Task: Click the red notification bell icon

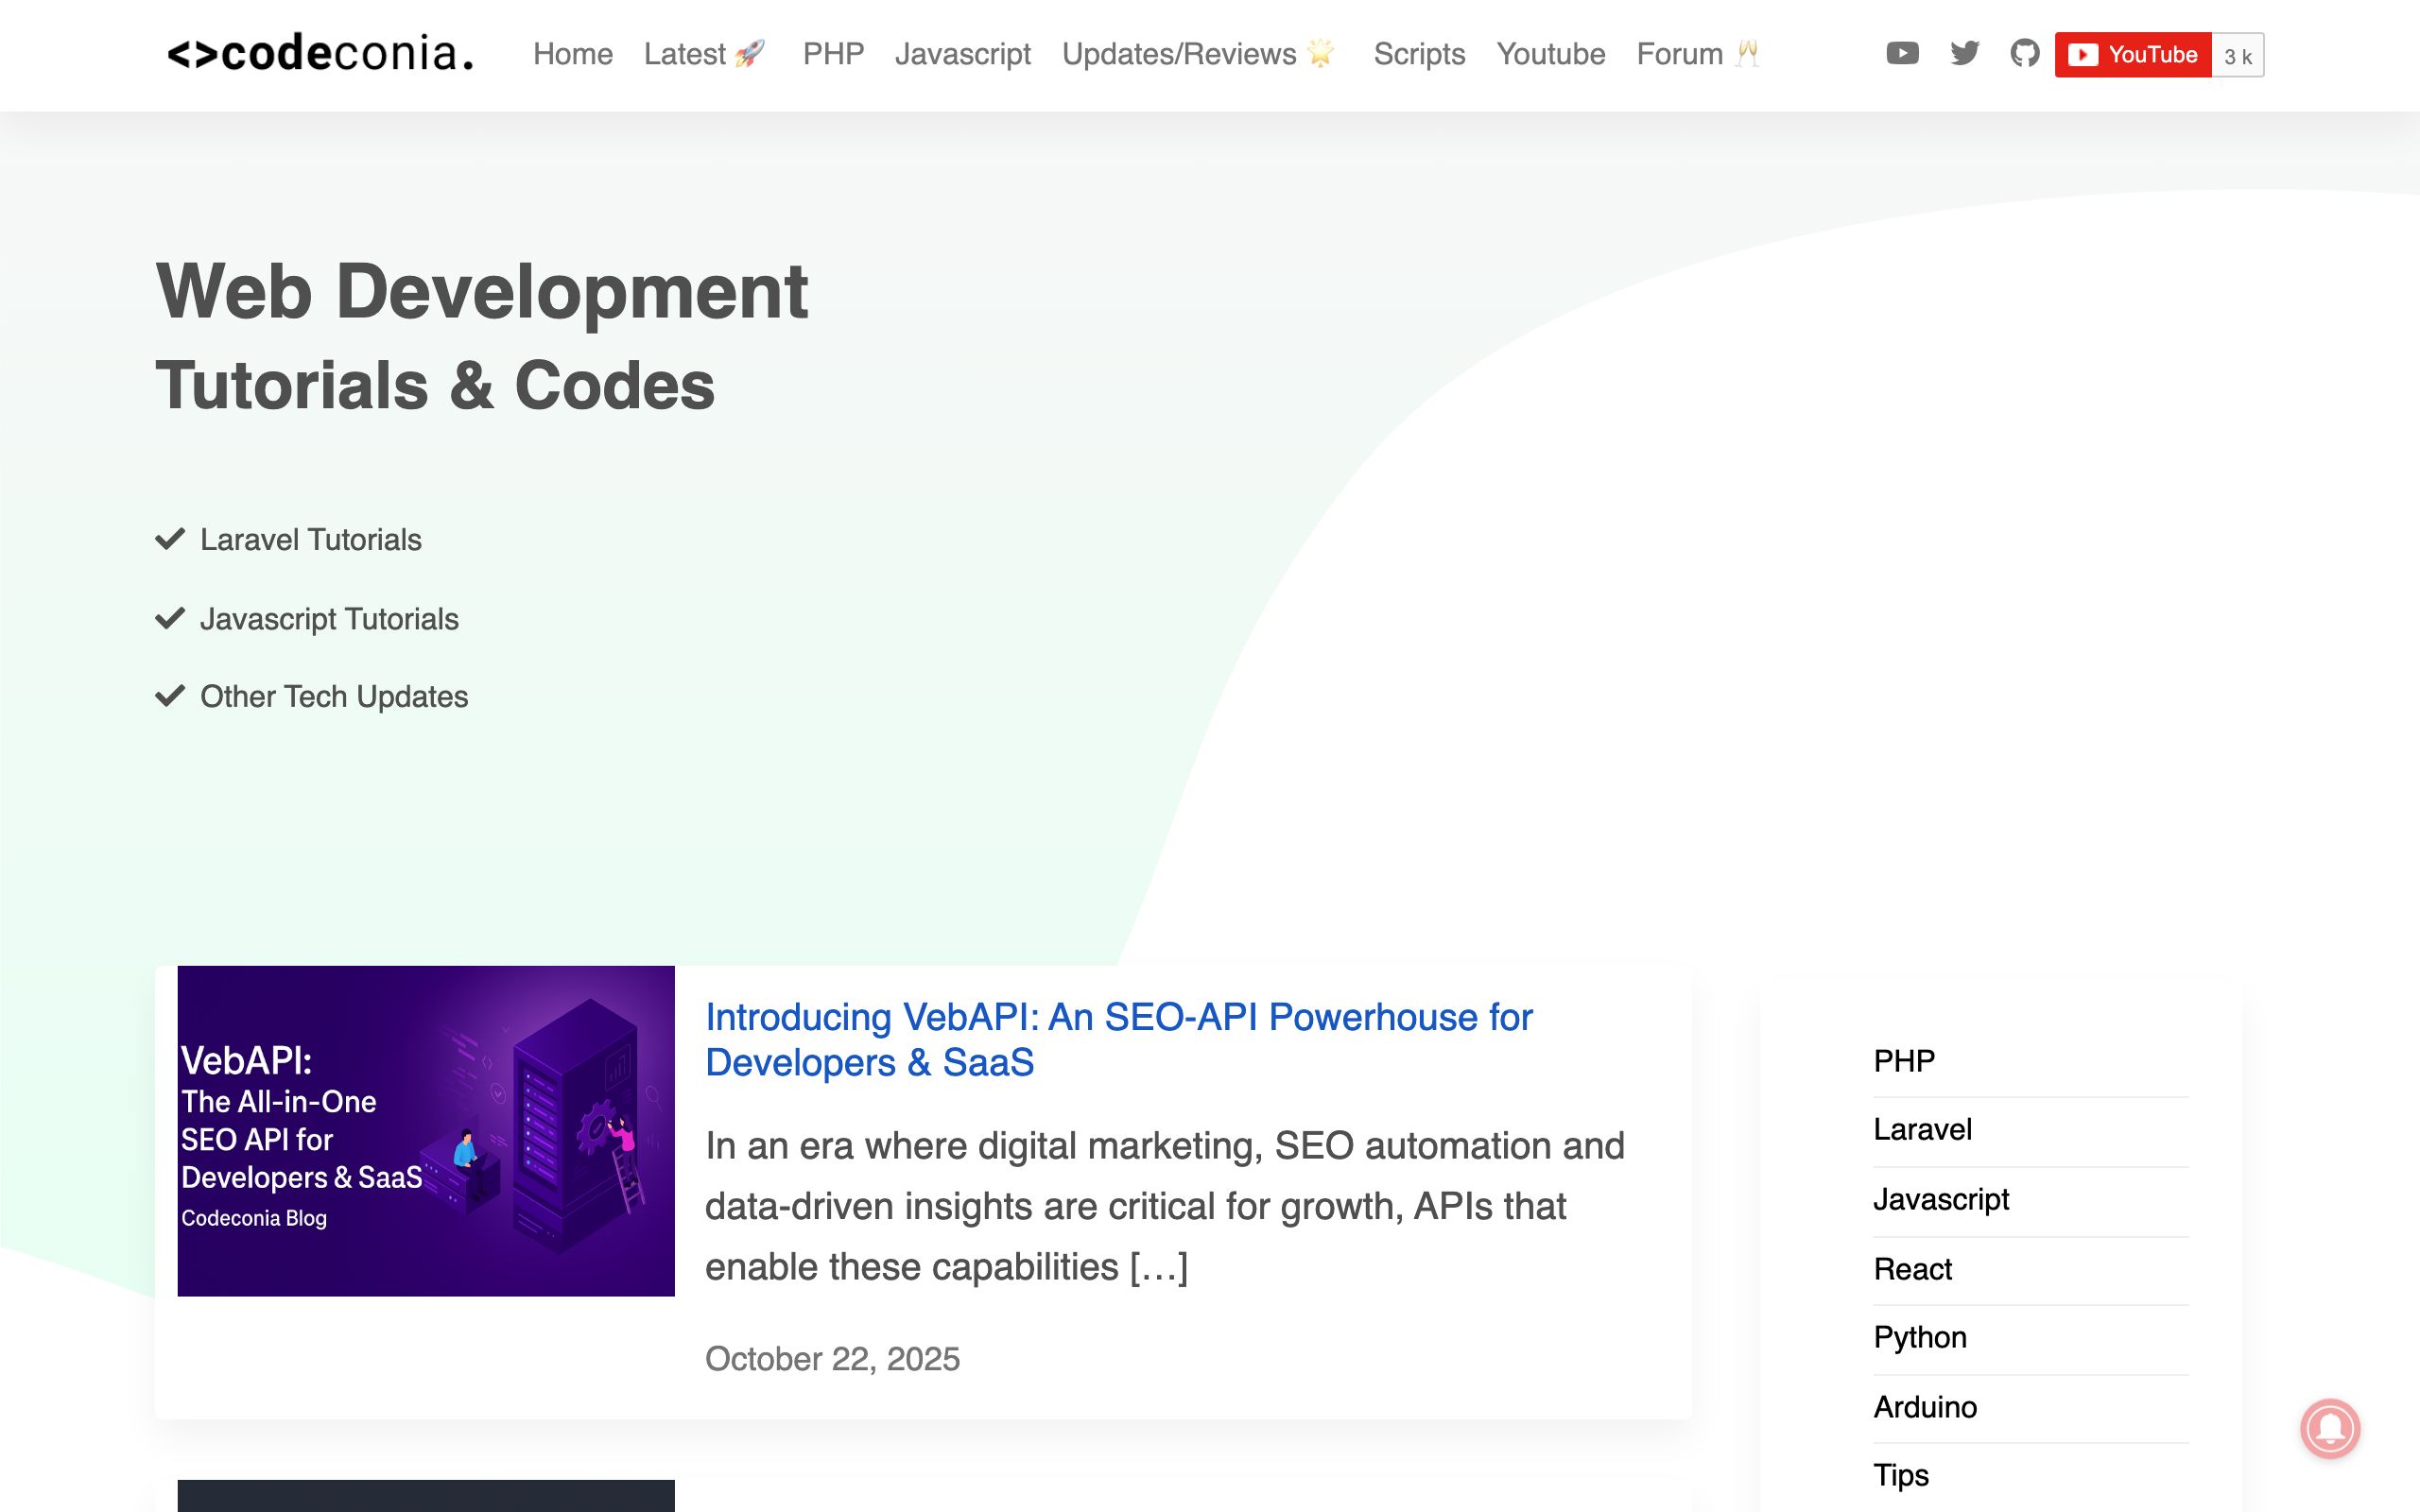Action: tap(2330, 1428)
